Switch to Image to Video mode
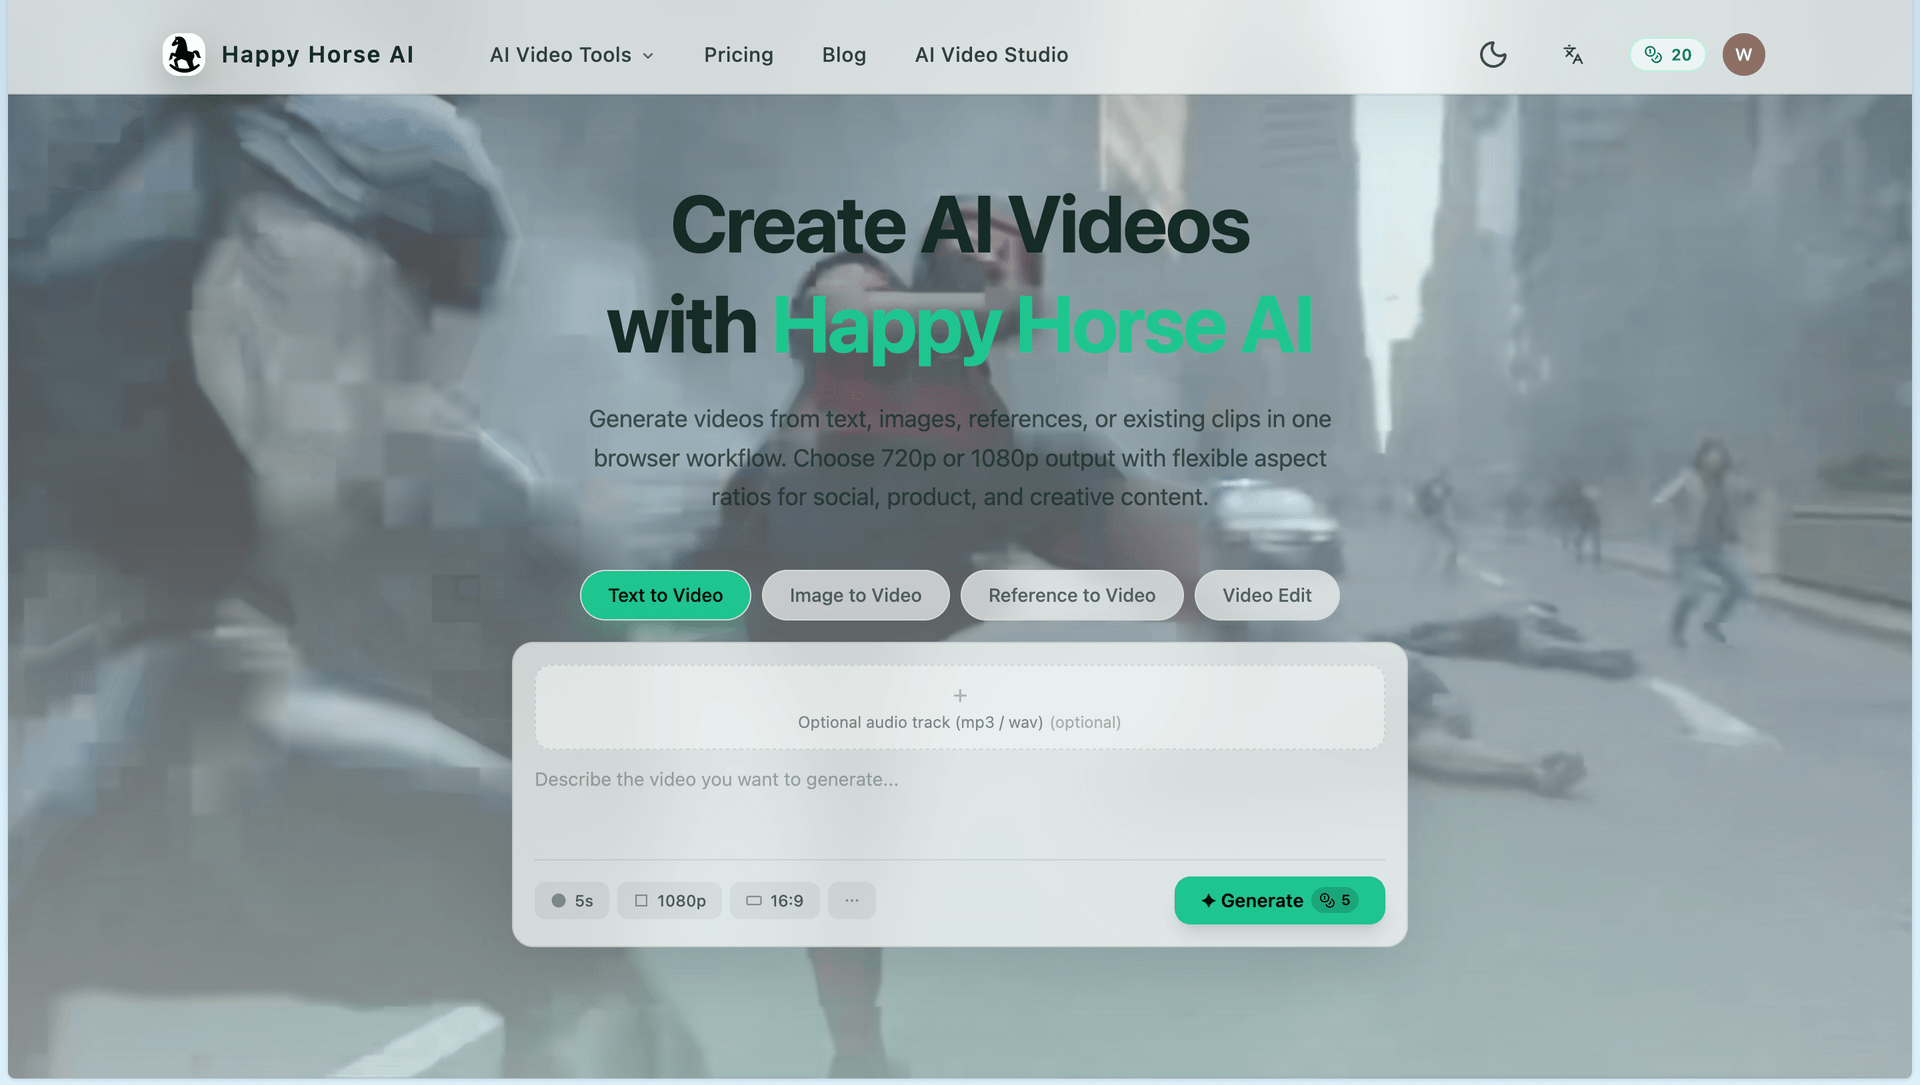The image size is (1920, 1085). pyautogui.click(x=855, y=595)
